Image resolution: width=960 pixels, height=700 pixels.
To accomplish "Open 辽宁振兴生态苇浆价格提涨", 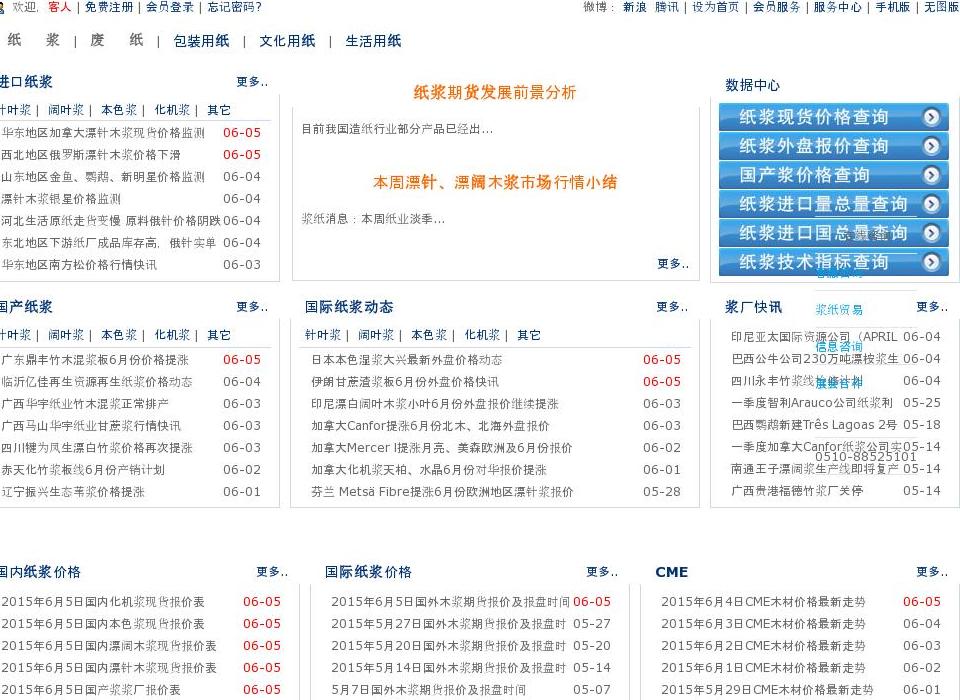I will tap(73, 492).
